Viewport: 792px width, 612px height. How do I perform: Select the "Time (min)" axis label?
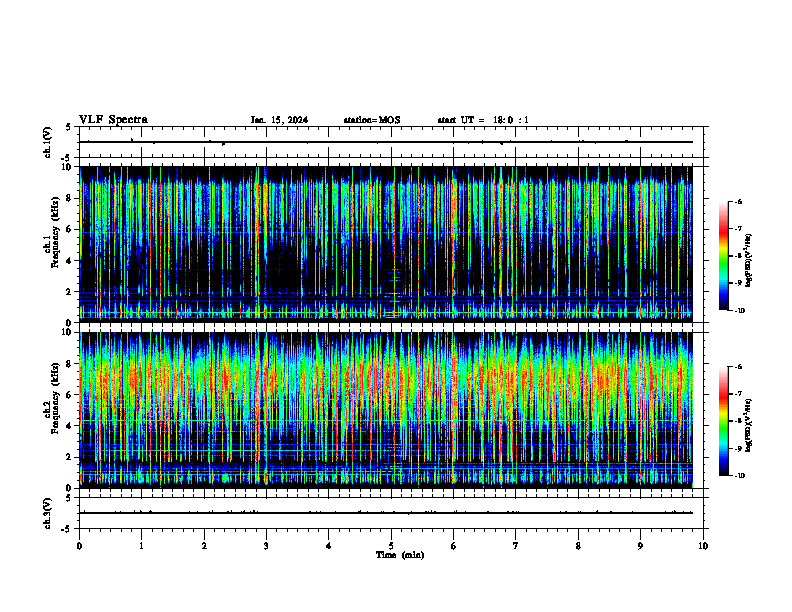click(x=400, y=555)
